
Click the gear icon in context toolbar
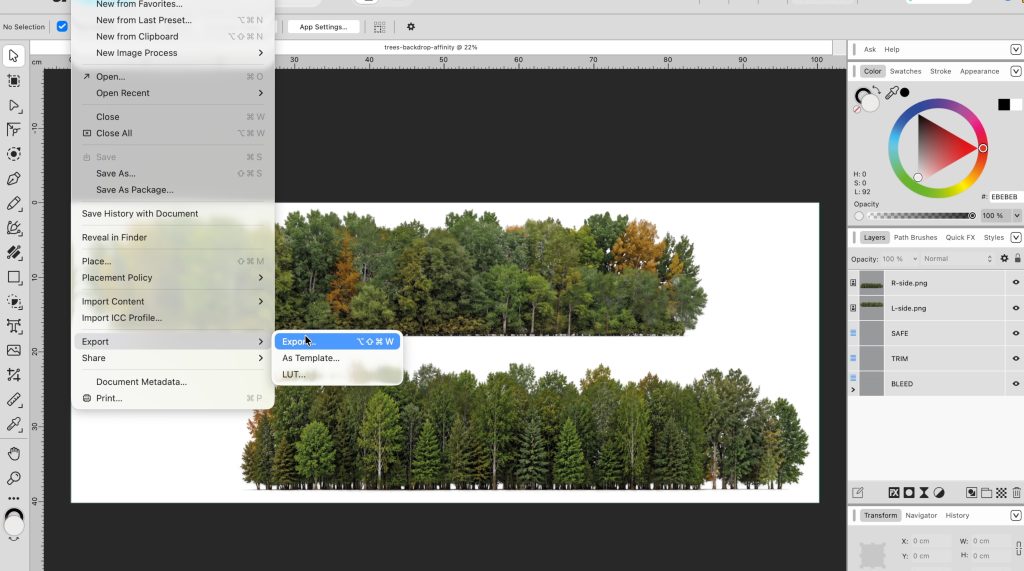pos(411,27)
